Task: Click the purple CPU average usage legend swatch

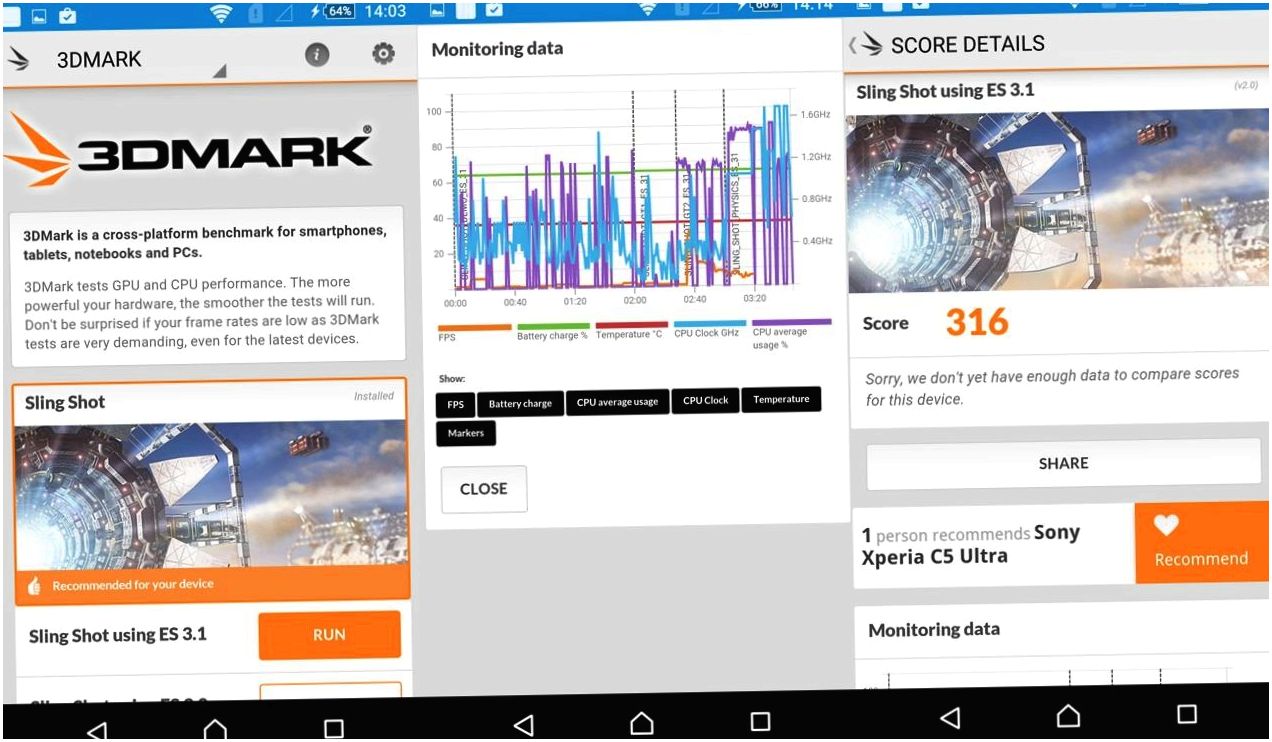Action: coord(791,323)
